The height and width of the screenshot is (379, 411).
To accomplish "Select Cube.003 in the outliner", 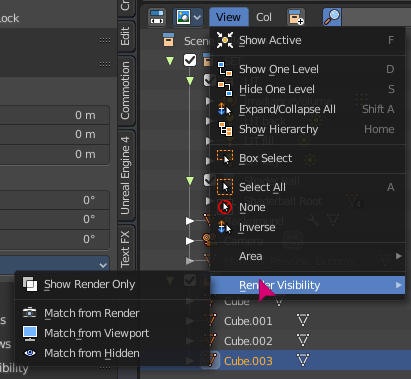I will (x=248, y=361).
